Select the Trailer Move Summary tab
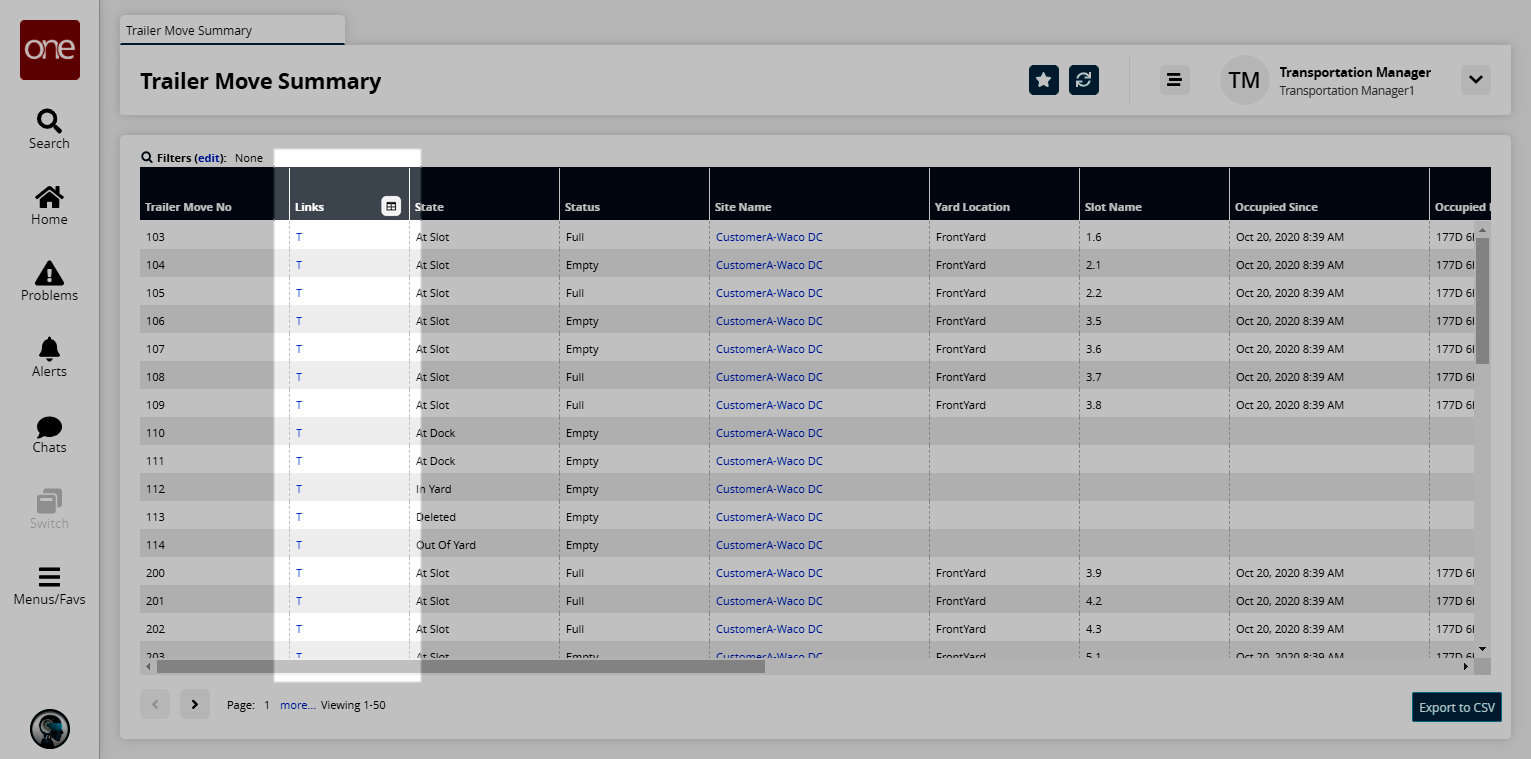 [x=232, y=30]
